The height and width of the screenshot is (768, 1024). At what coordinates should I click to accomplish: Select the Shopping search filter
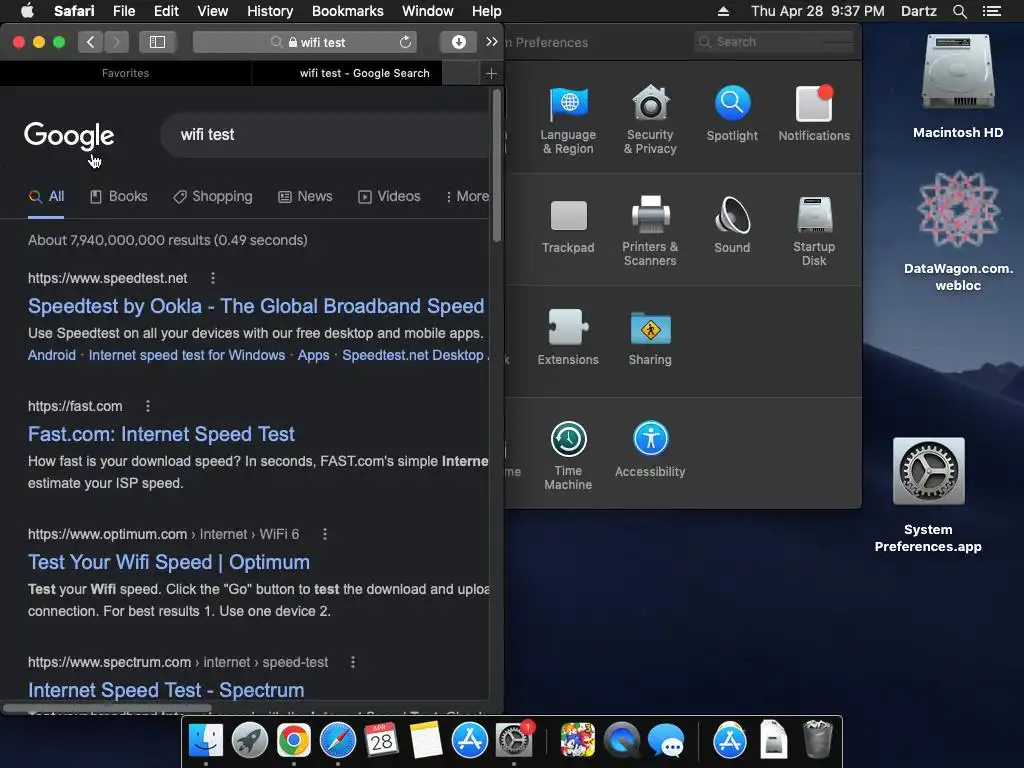(213, 197)
